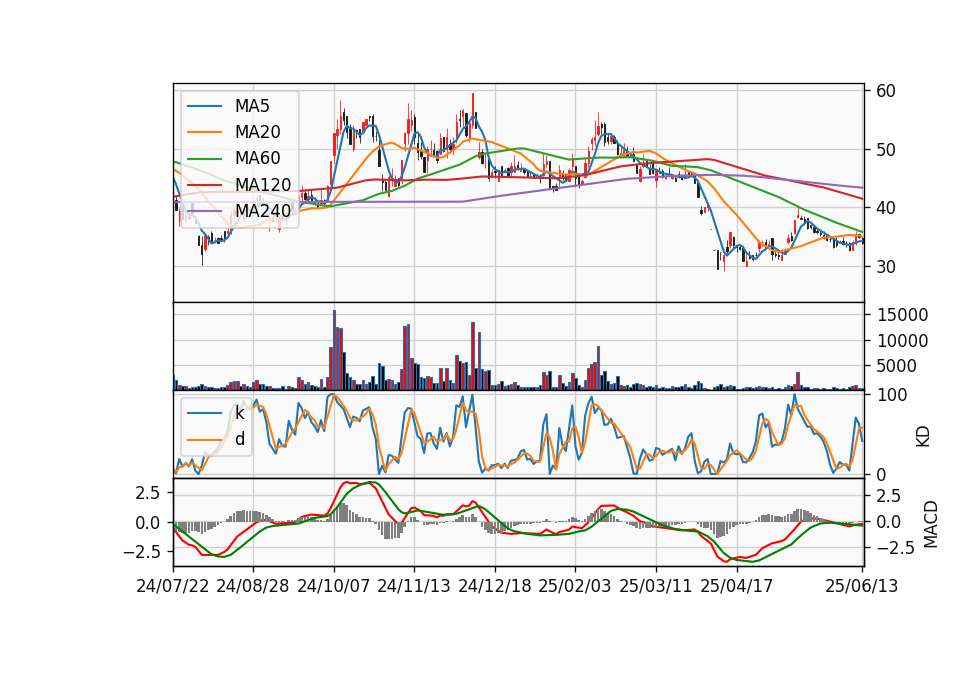Click the d legend entry in KD panel

(x=240, y=439)
